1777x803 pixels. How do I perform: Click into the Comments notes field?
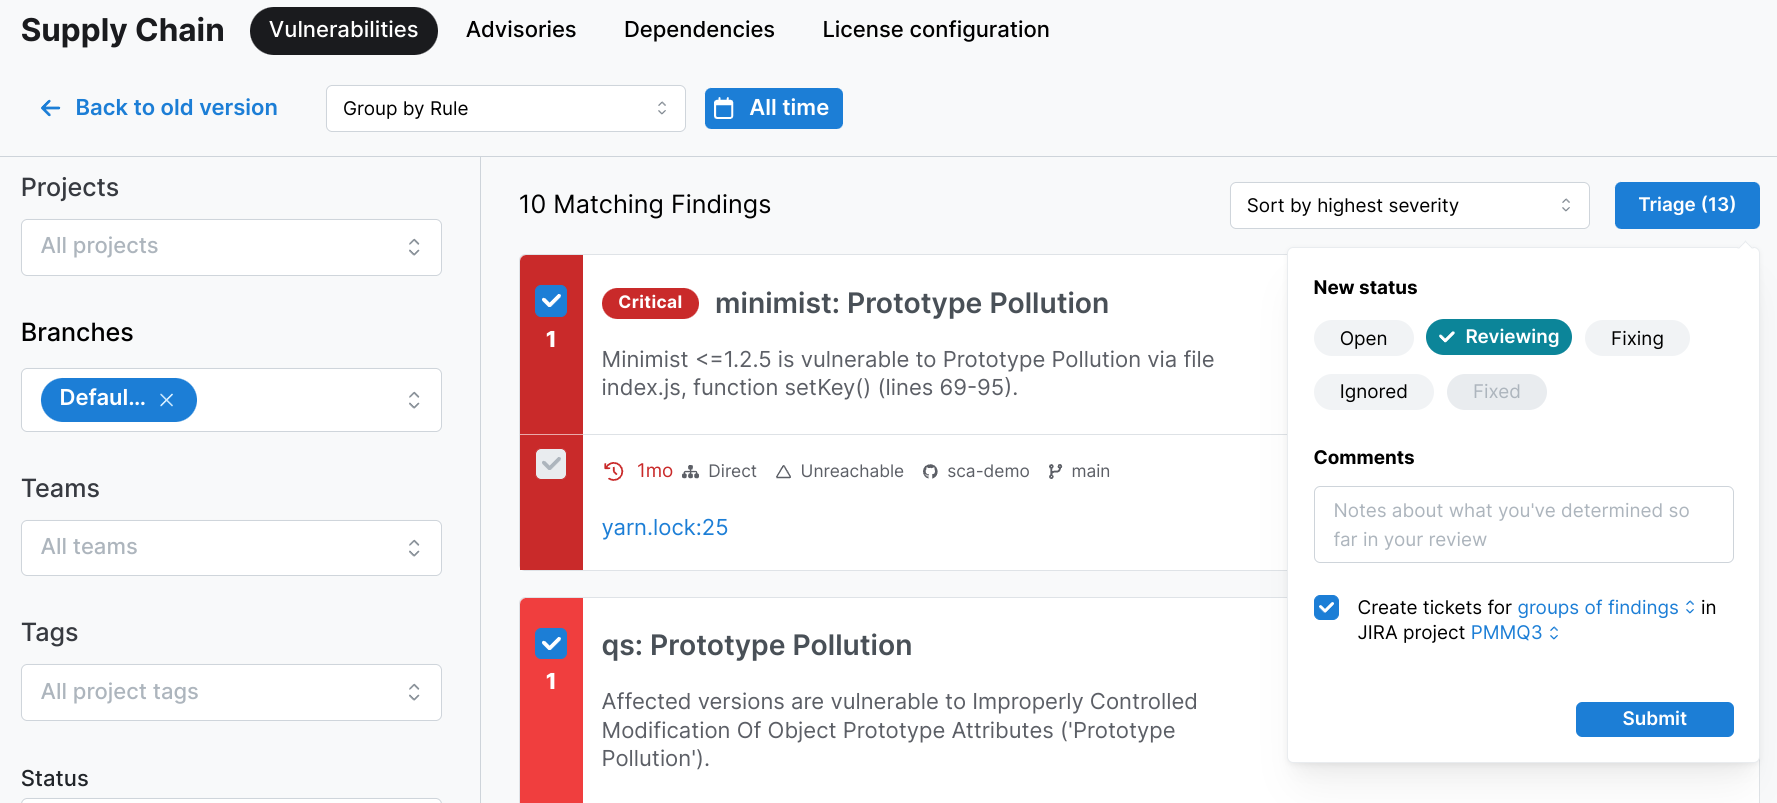1522,525
